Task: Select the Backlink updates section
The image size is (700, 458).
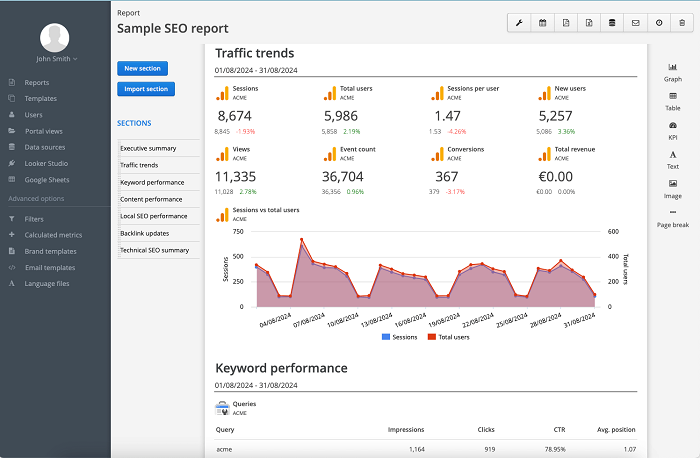Action: [146, 232]
